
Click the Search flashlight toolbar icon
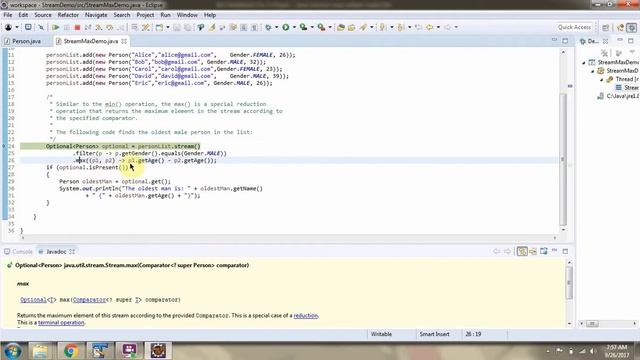coord(363,27)
